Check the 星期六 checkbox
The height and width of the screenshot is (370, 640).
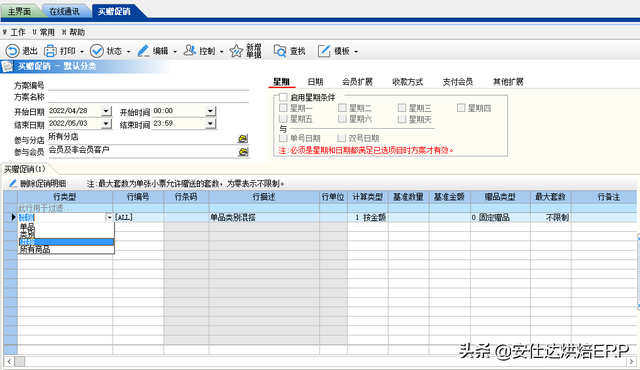coord(342,119)
